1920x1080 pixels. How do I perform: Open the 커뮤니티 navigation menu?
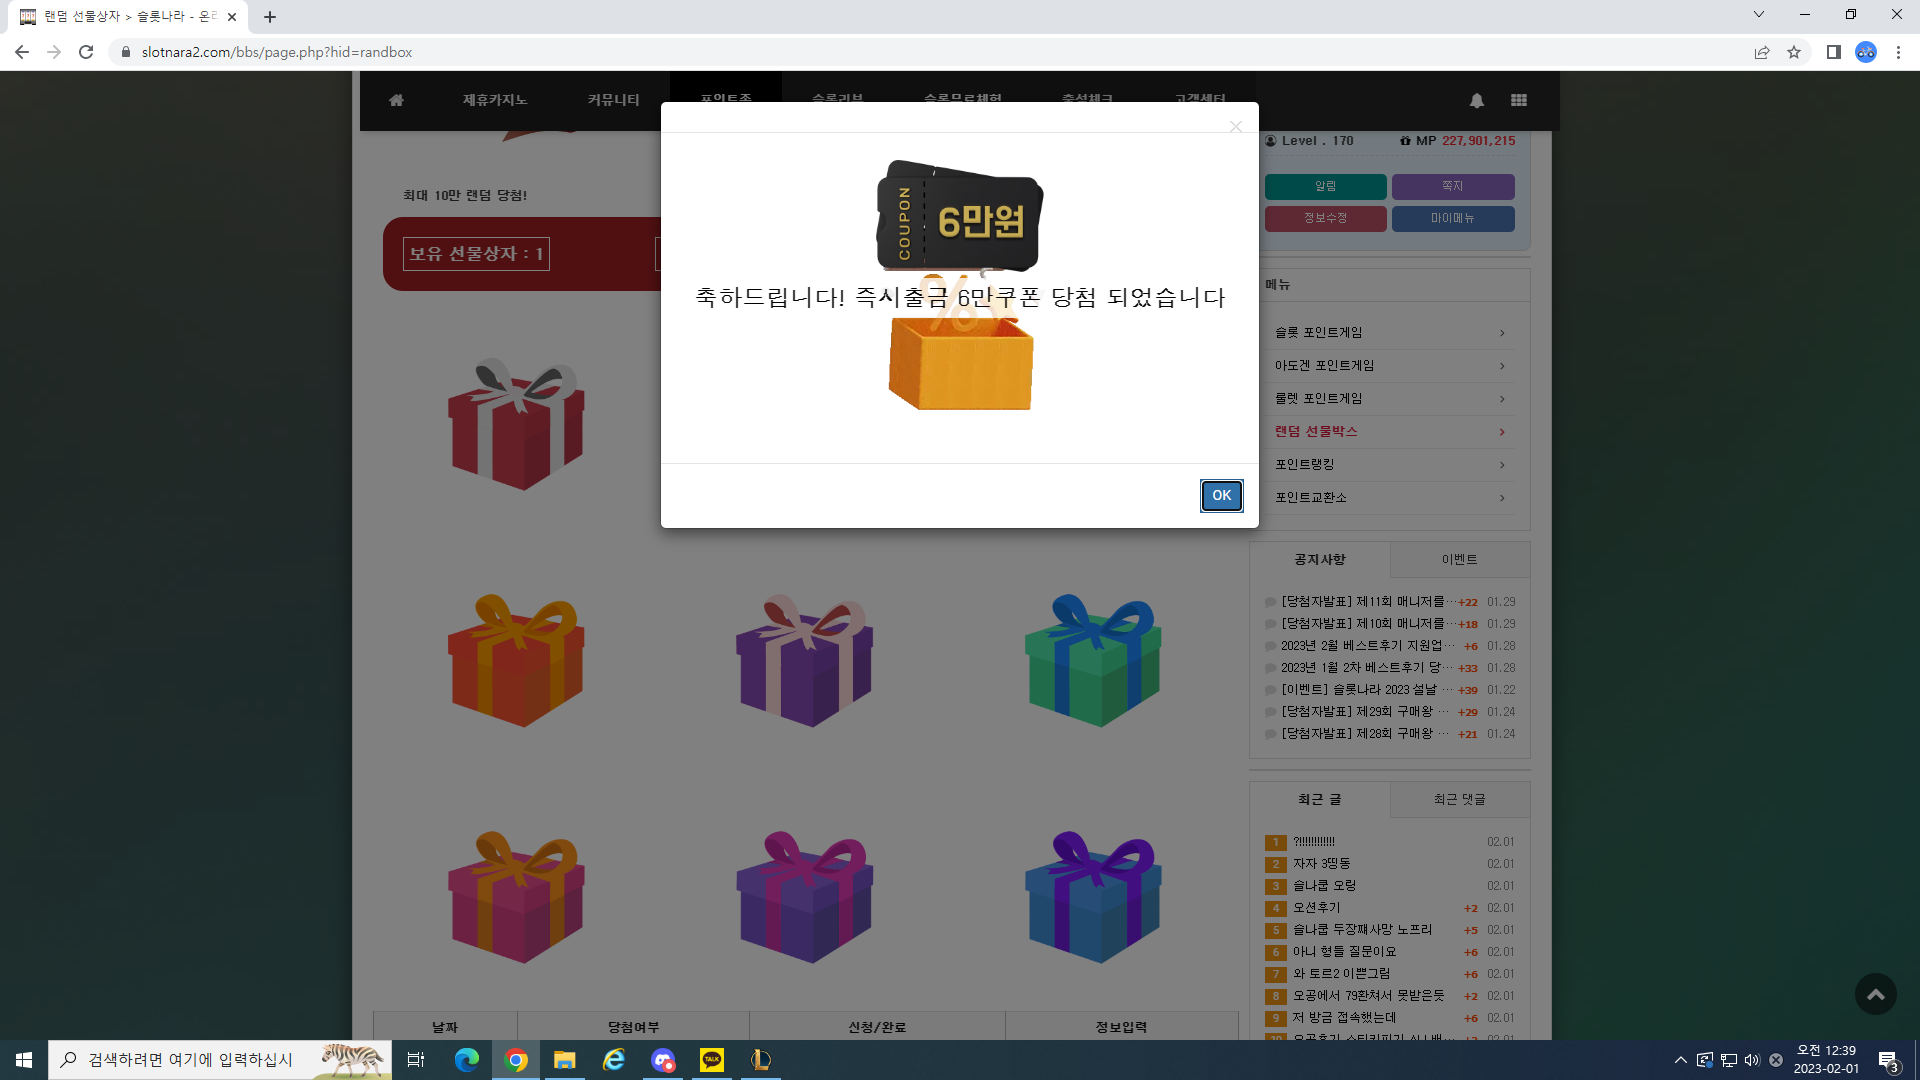[x=613, y=100]
